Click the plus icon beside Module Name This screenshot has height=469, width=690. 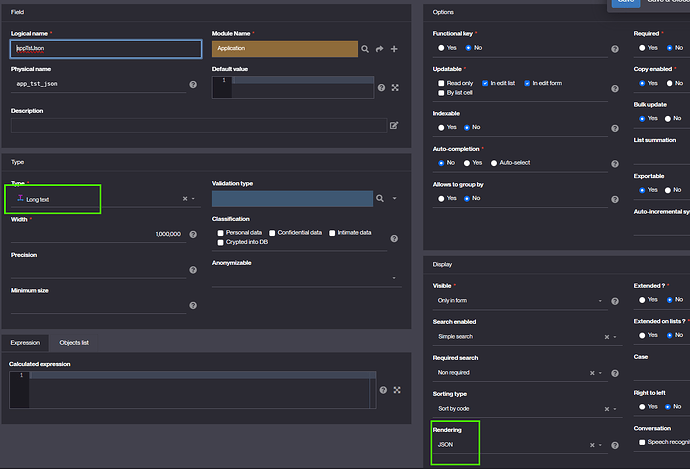click(x=394, y=48)
